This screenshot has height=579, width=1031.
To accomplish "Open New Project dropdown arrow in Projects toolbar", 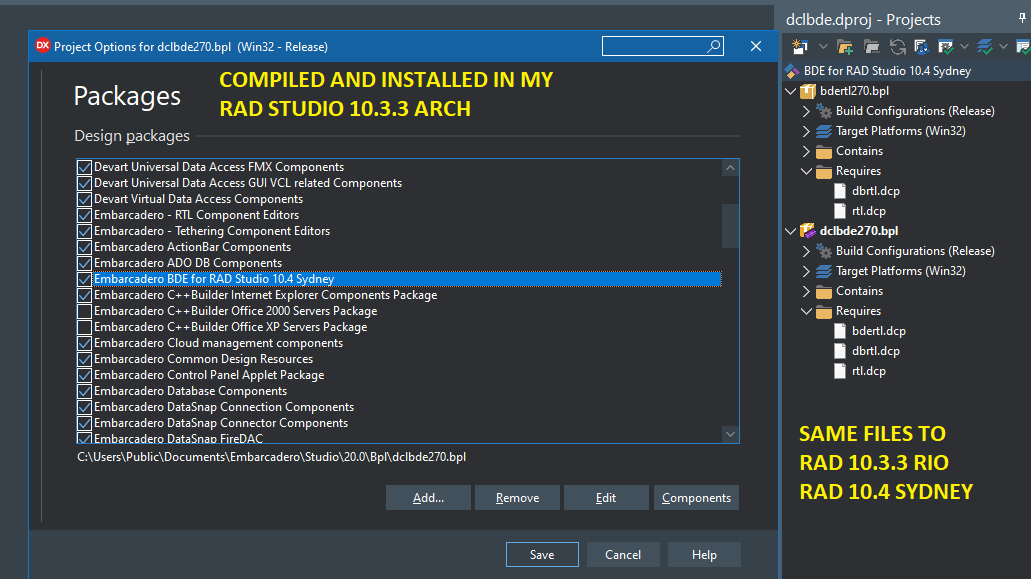I will pos(823,47).
